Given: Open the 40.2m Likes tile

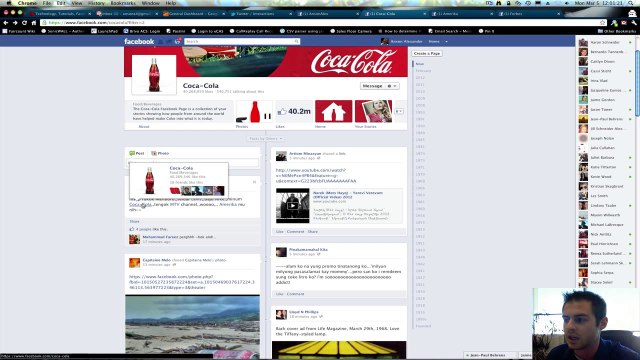Looking at the screenshot, I should pos(294,111).
